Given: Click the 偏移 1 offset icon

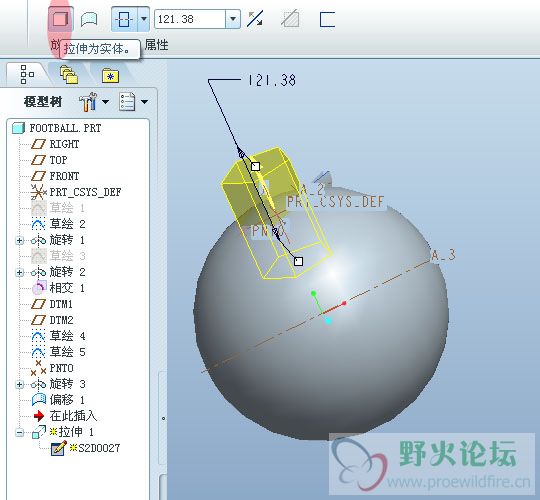Looking at the screenshot, I should pyautogui.click(x=39, y=399).
